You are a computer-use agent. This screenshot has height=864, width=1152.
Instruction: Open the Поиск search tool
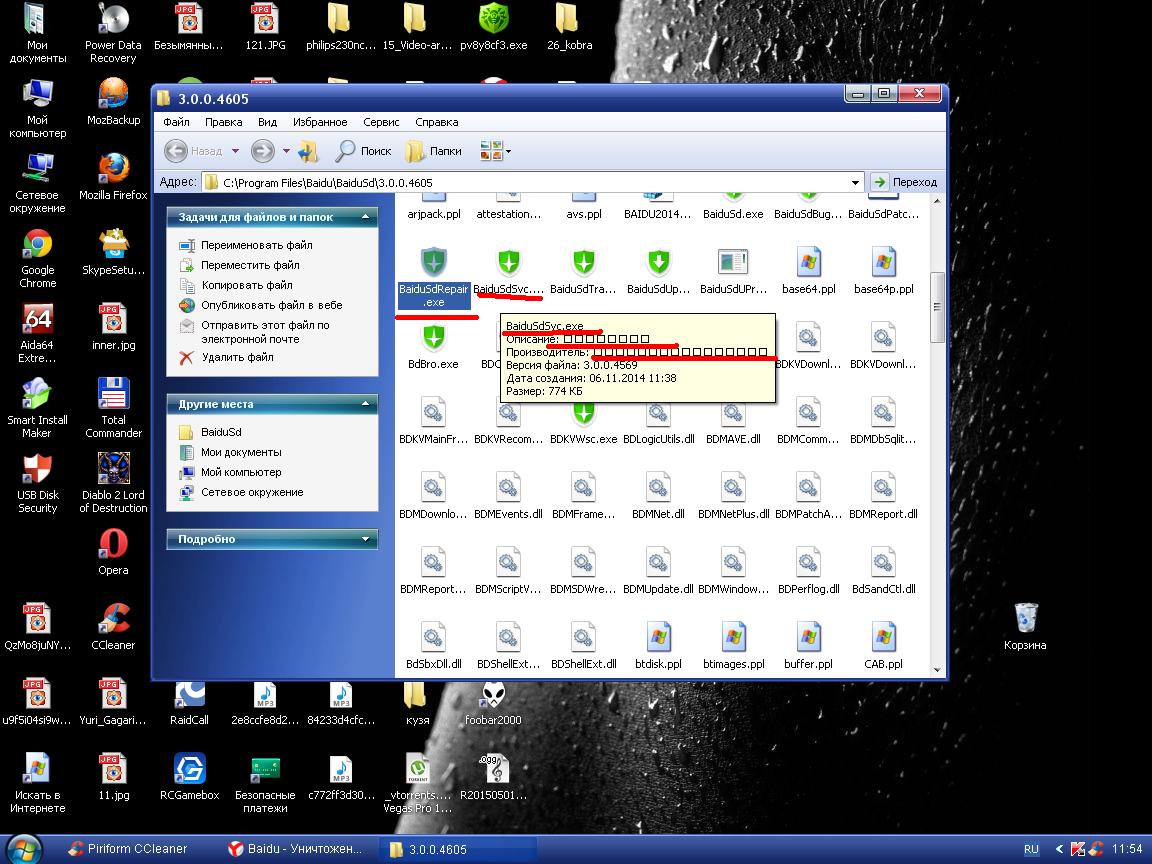click(364, 151)
